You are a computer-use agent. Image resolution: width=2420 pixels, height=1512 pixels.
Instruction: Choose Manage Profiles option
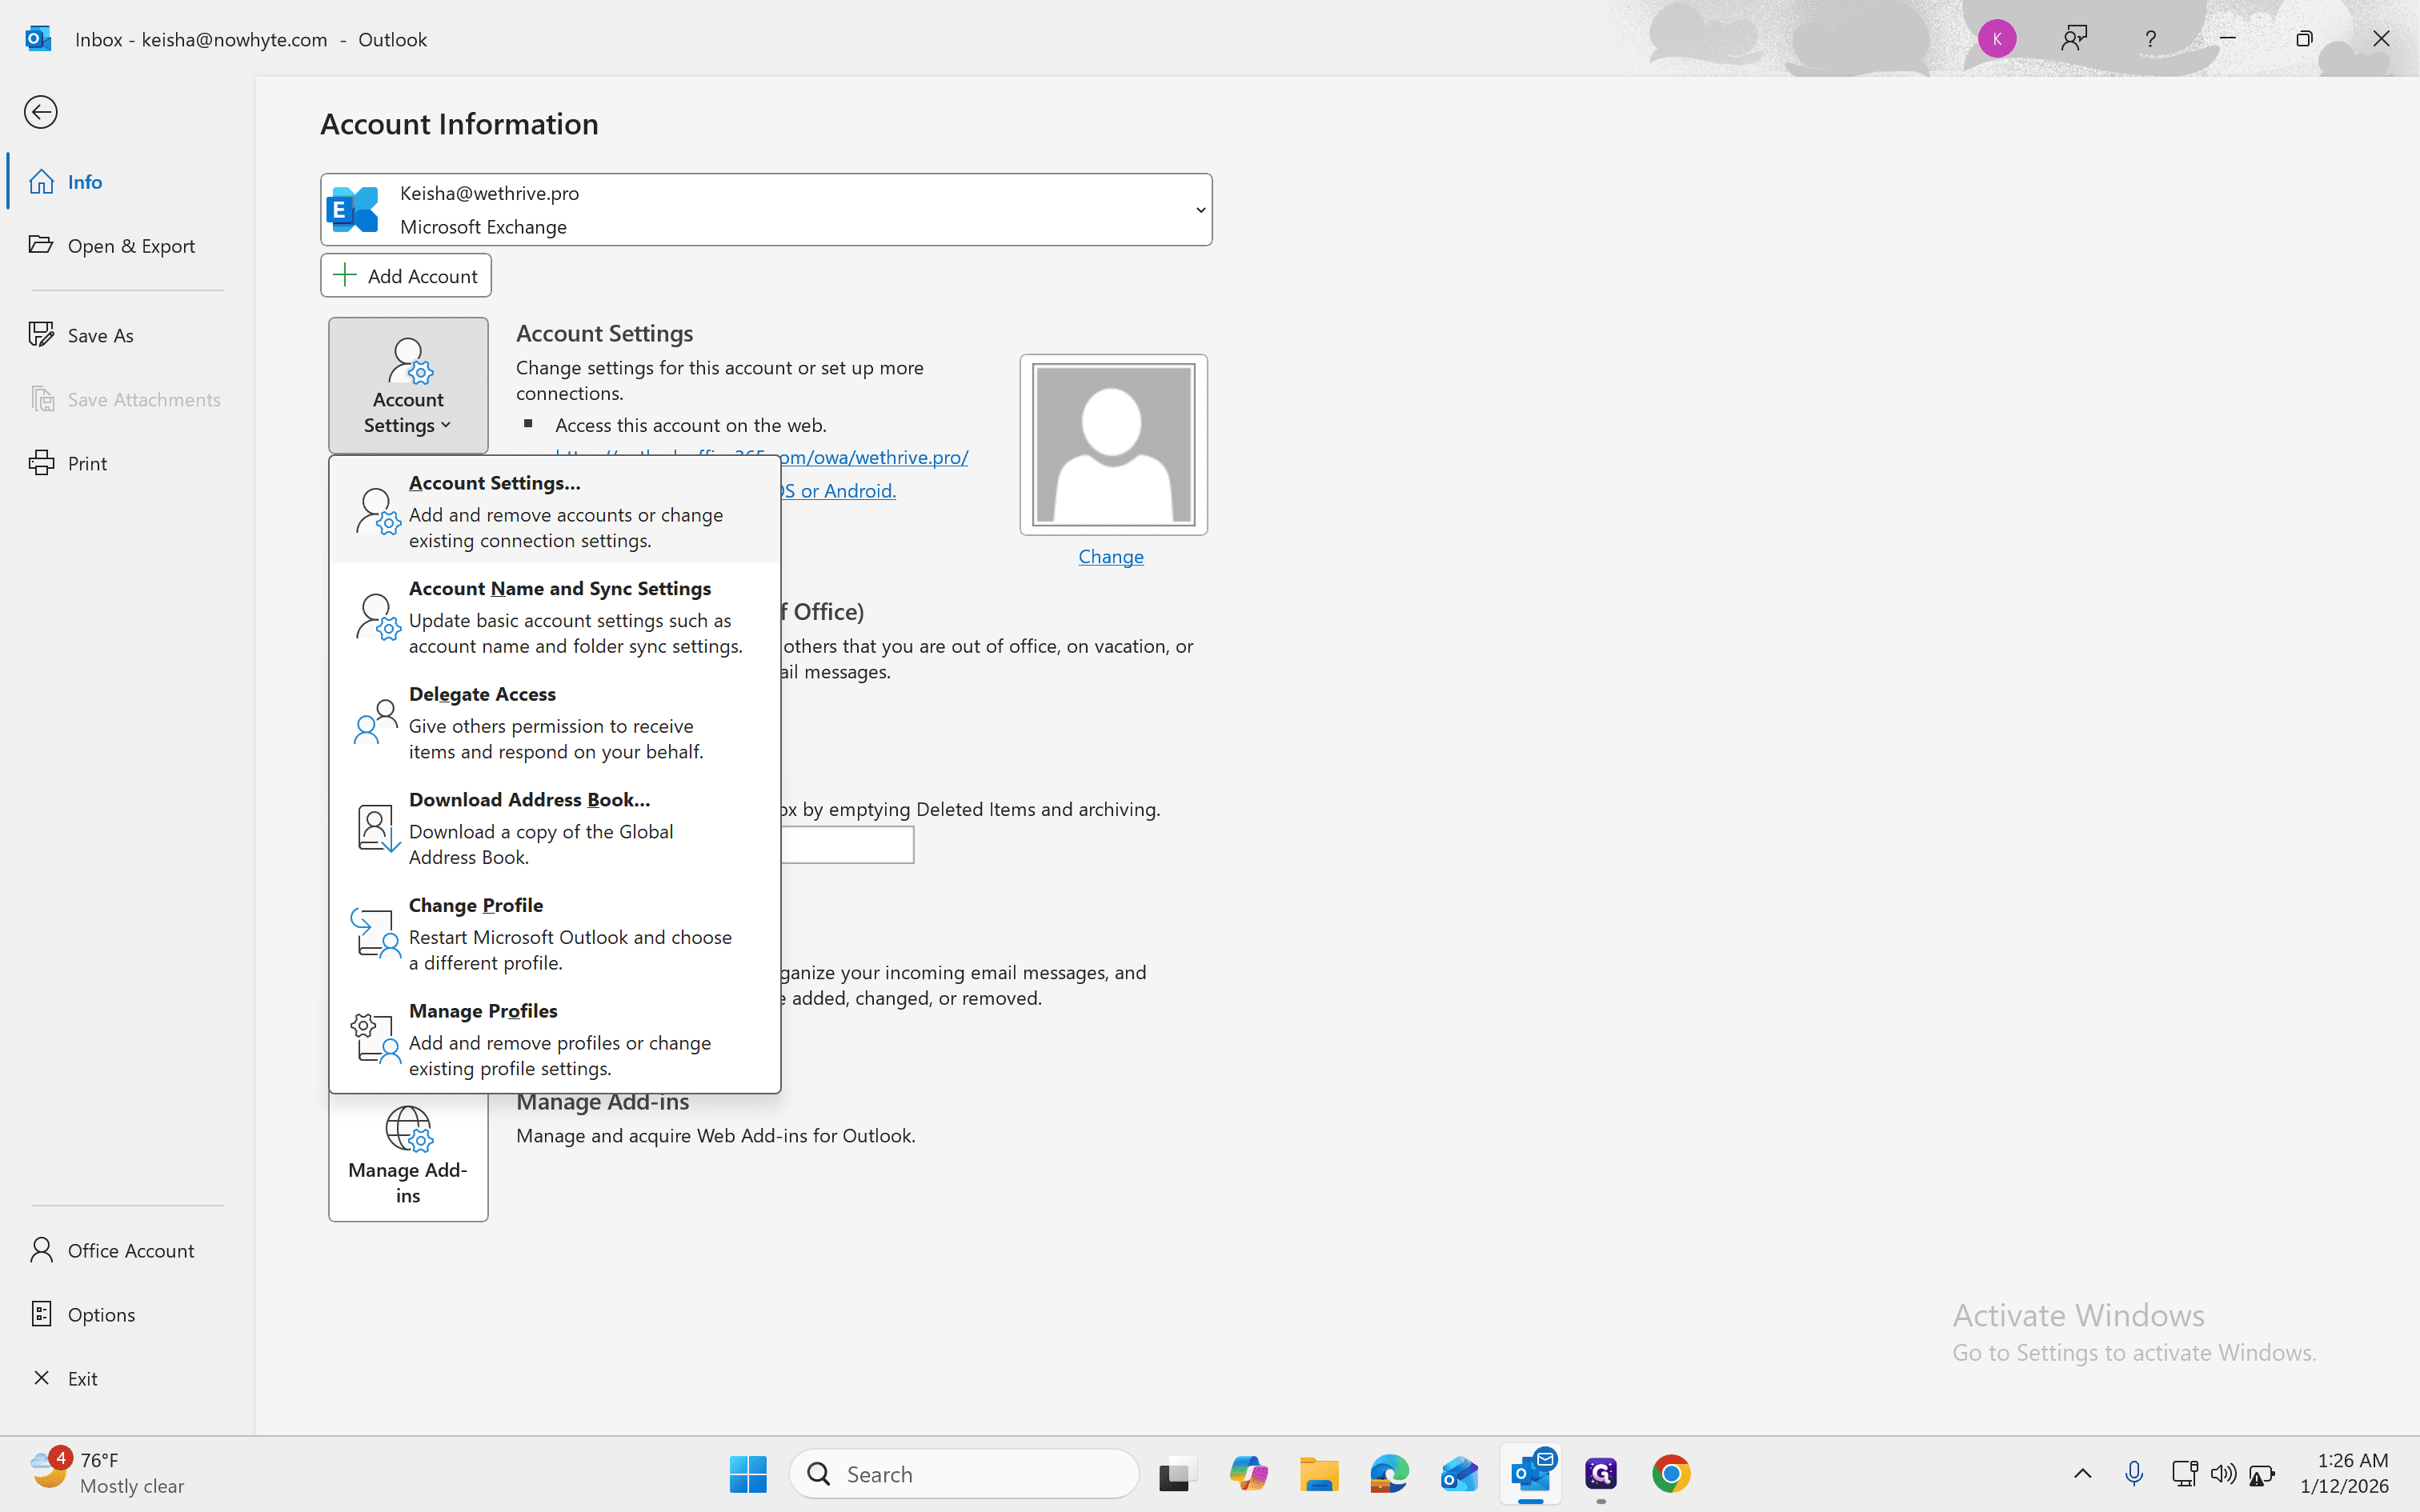(555, 1039)
